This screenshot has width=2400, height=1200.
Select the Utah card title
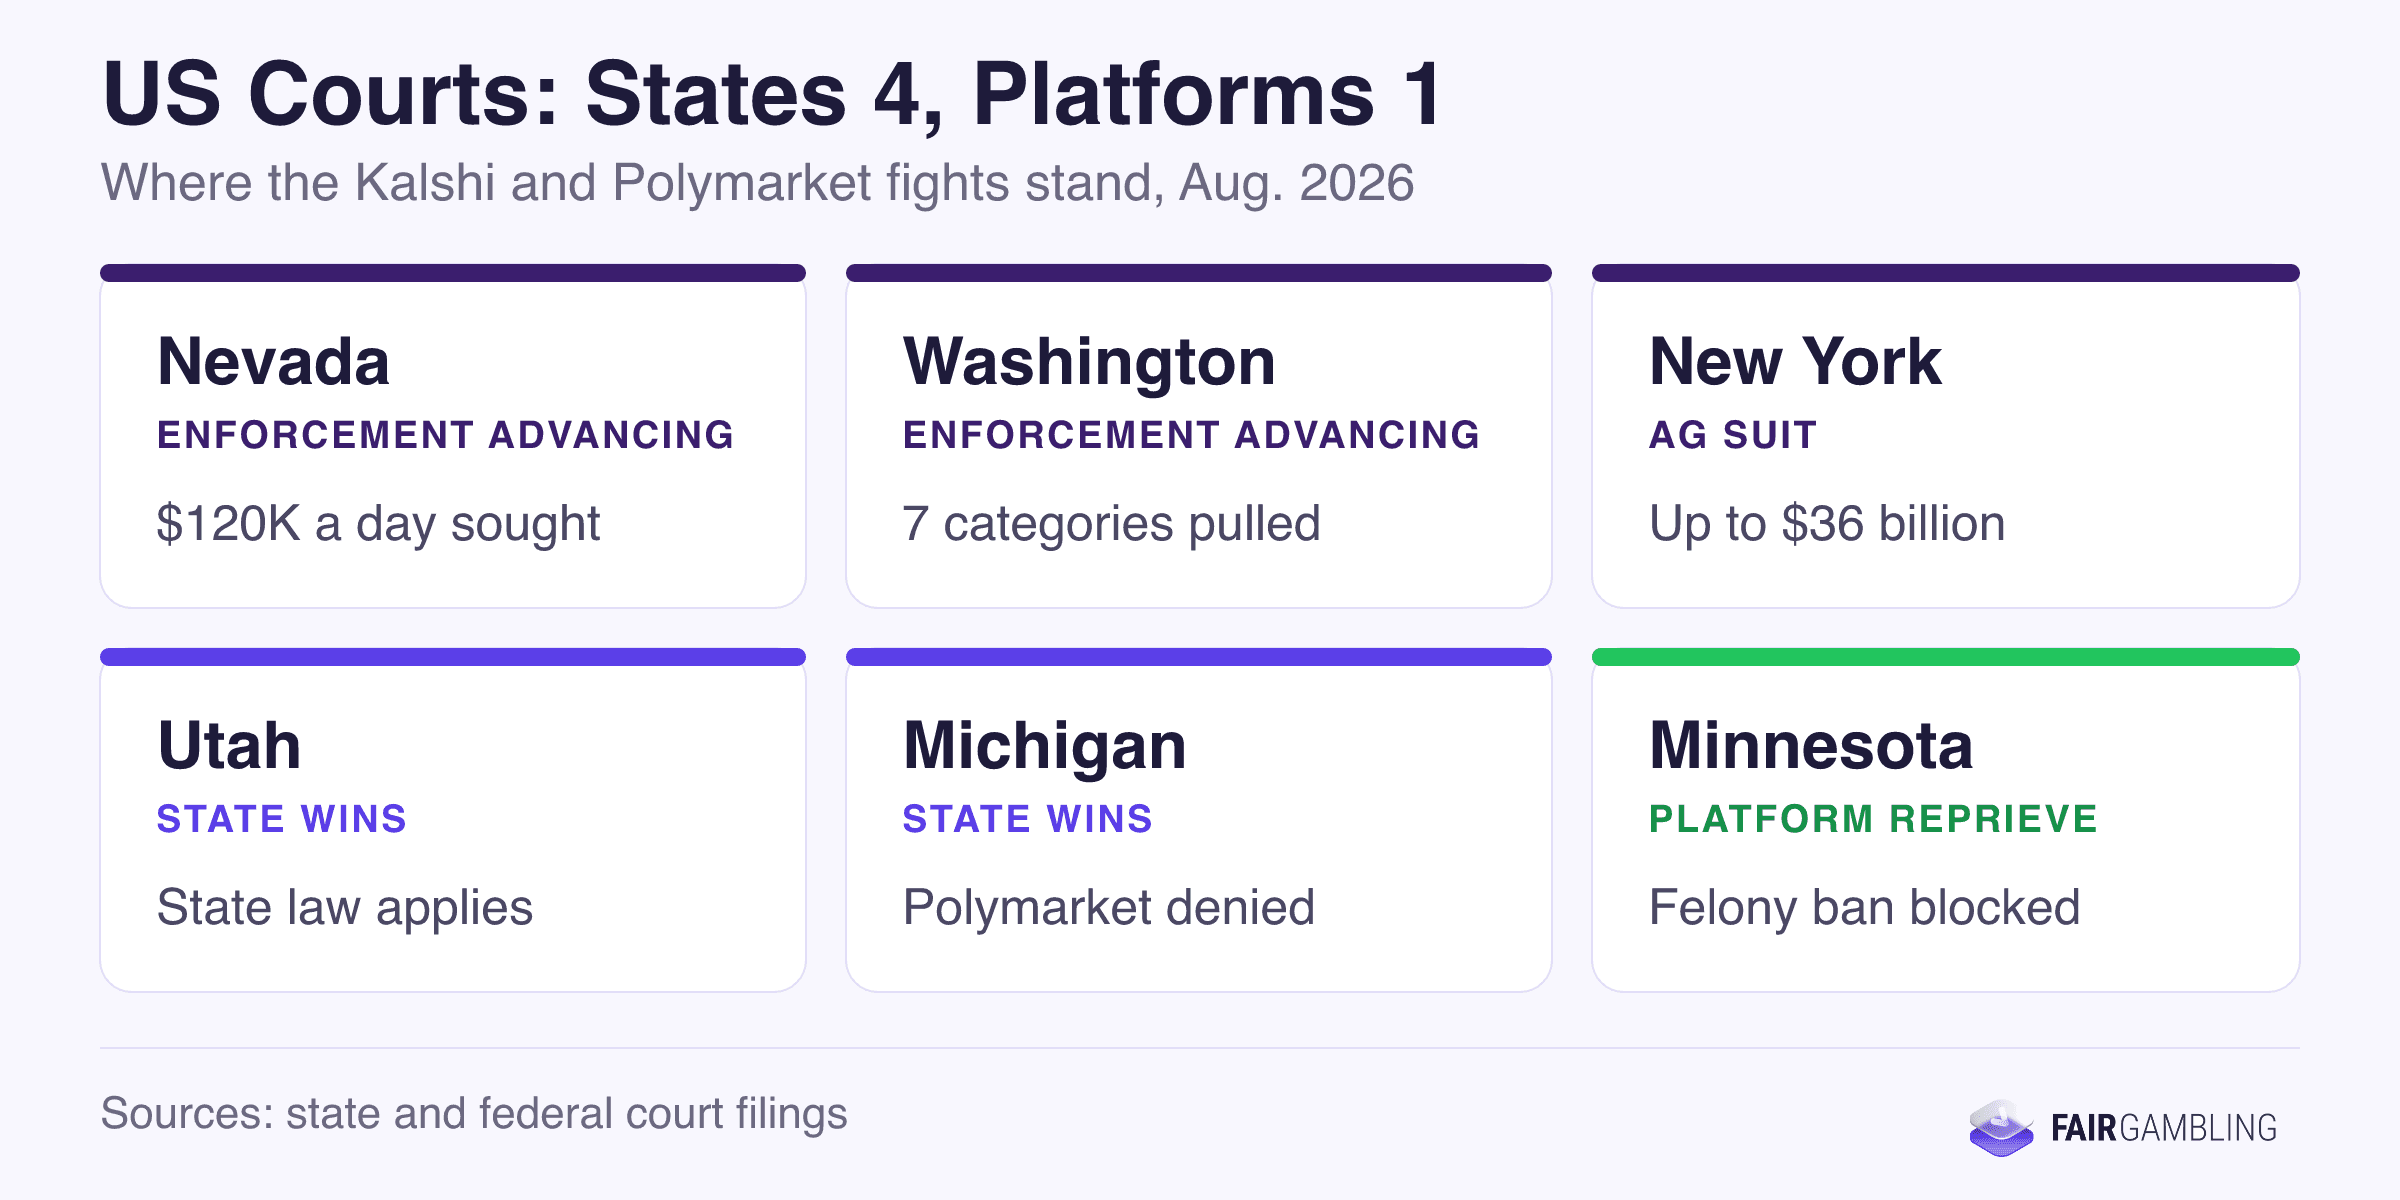click(x=229, y=745)
